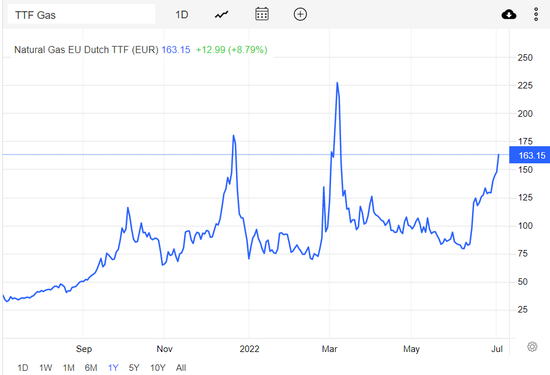
Task: Click the 250 price axis label
Action: [525, 58]
